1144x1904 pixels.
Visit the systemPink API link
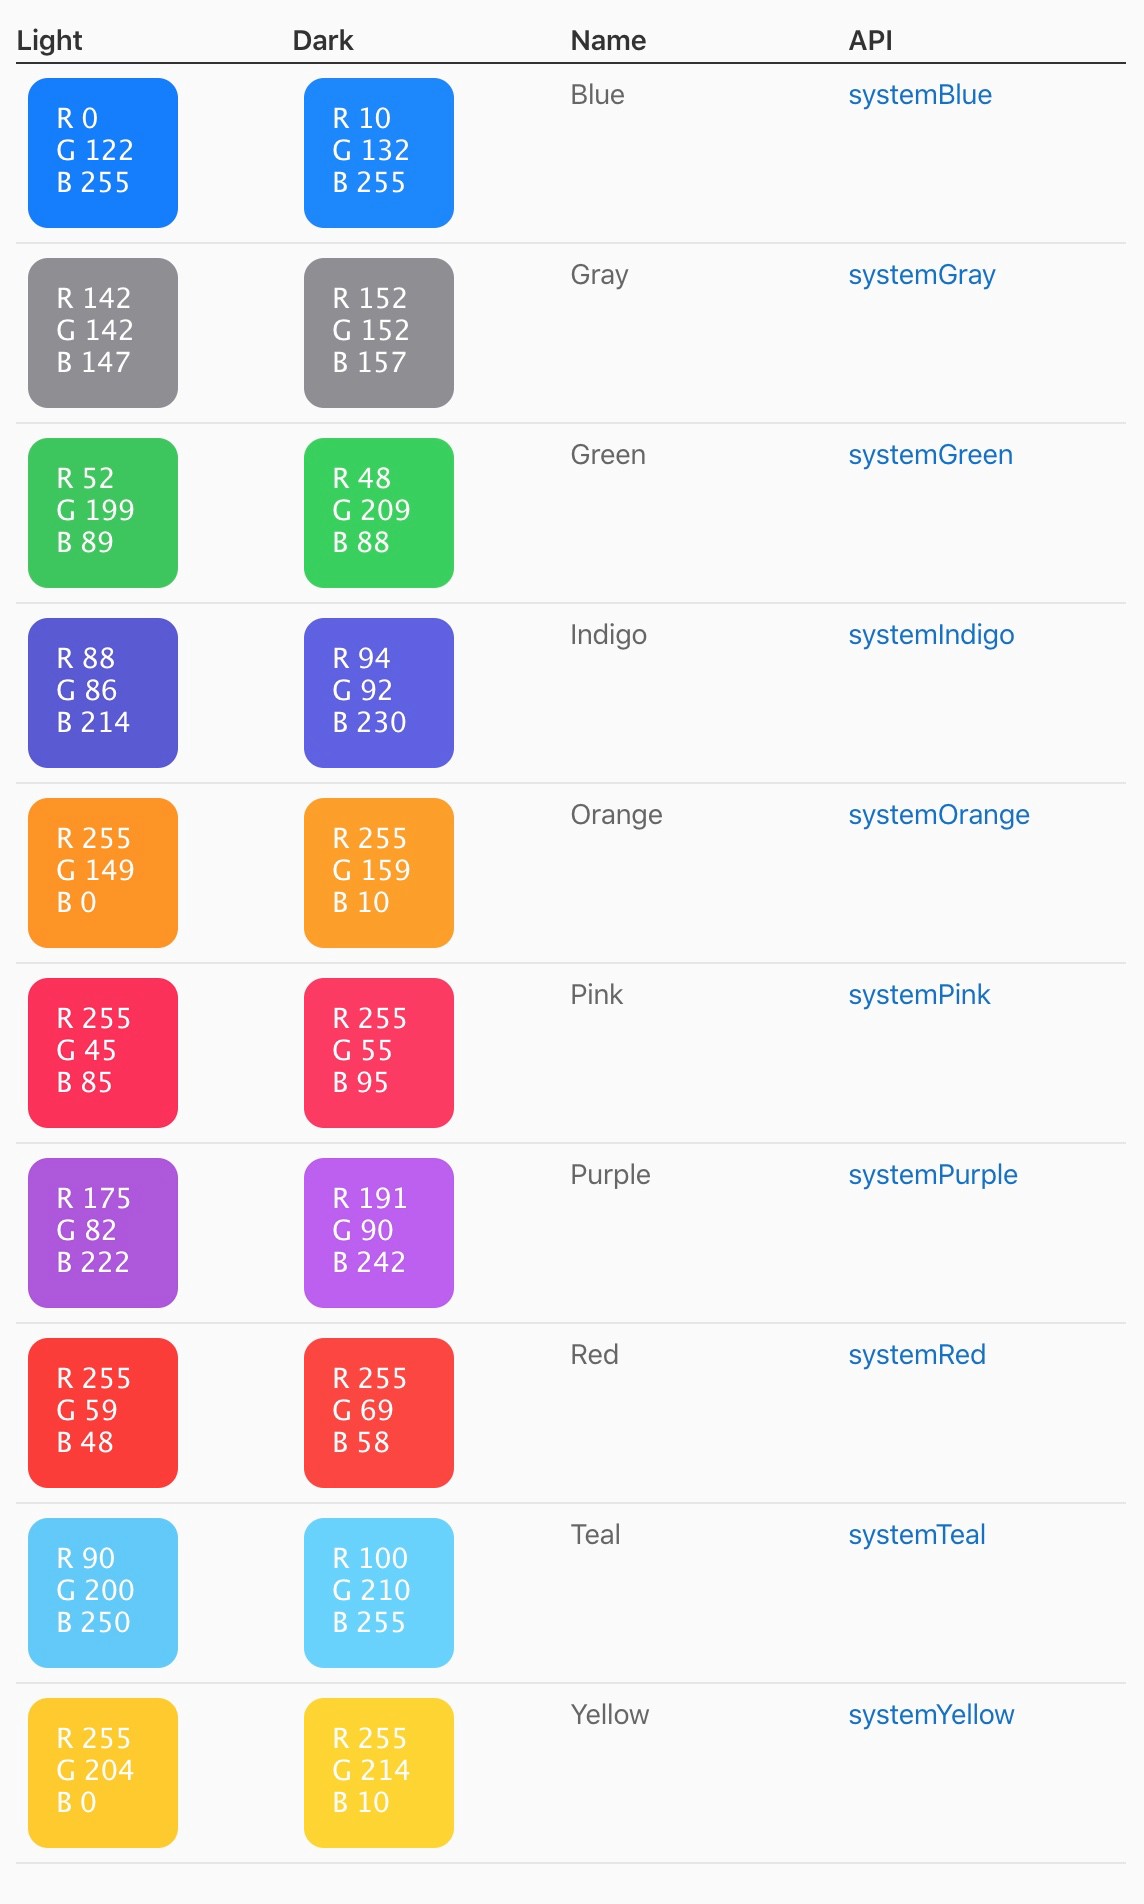pyautogui.click(x=919, y=995)
